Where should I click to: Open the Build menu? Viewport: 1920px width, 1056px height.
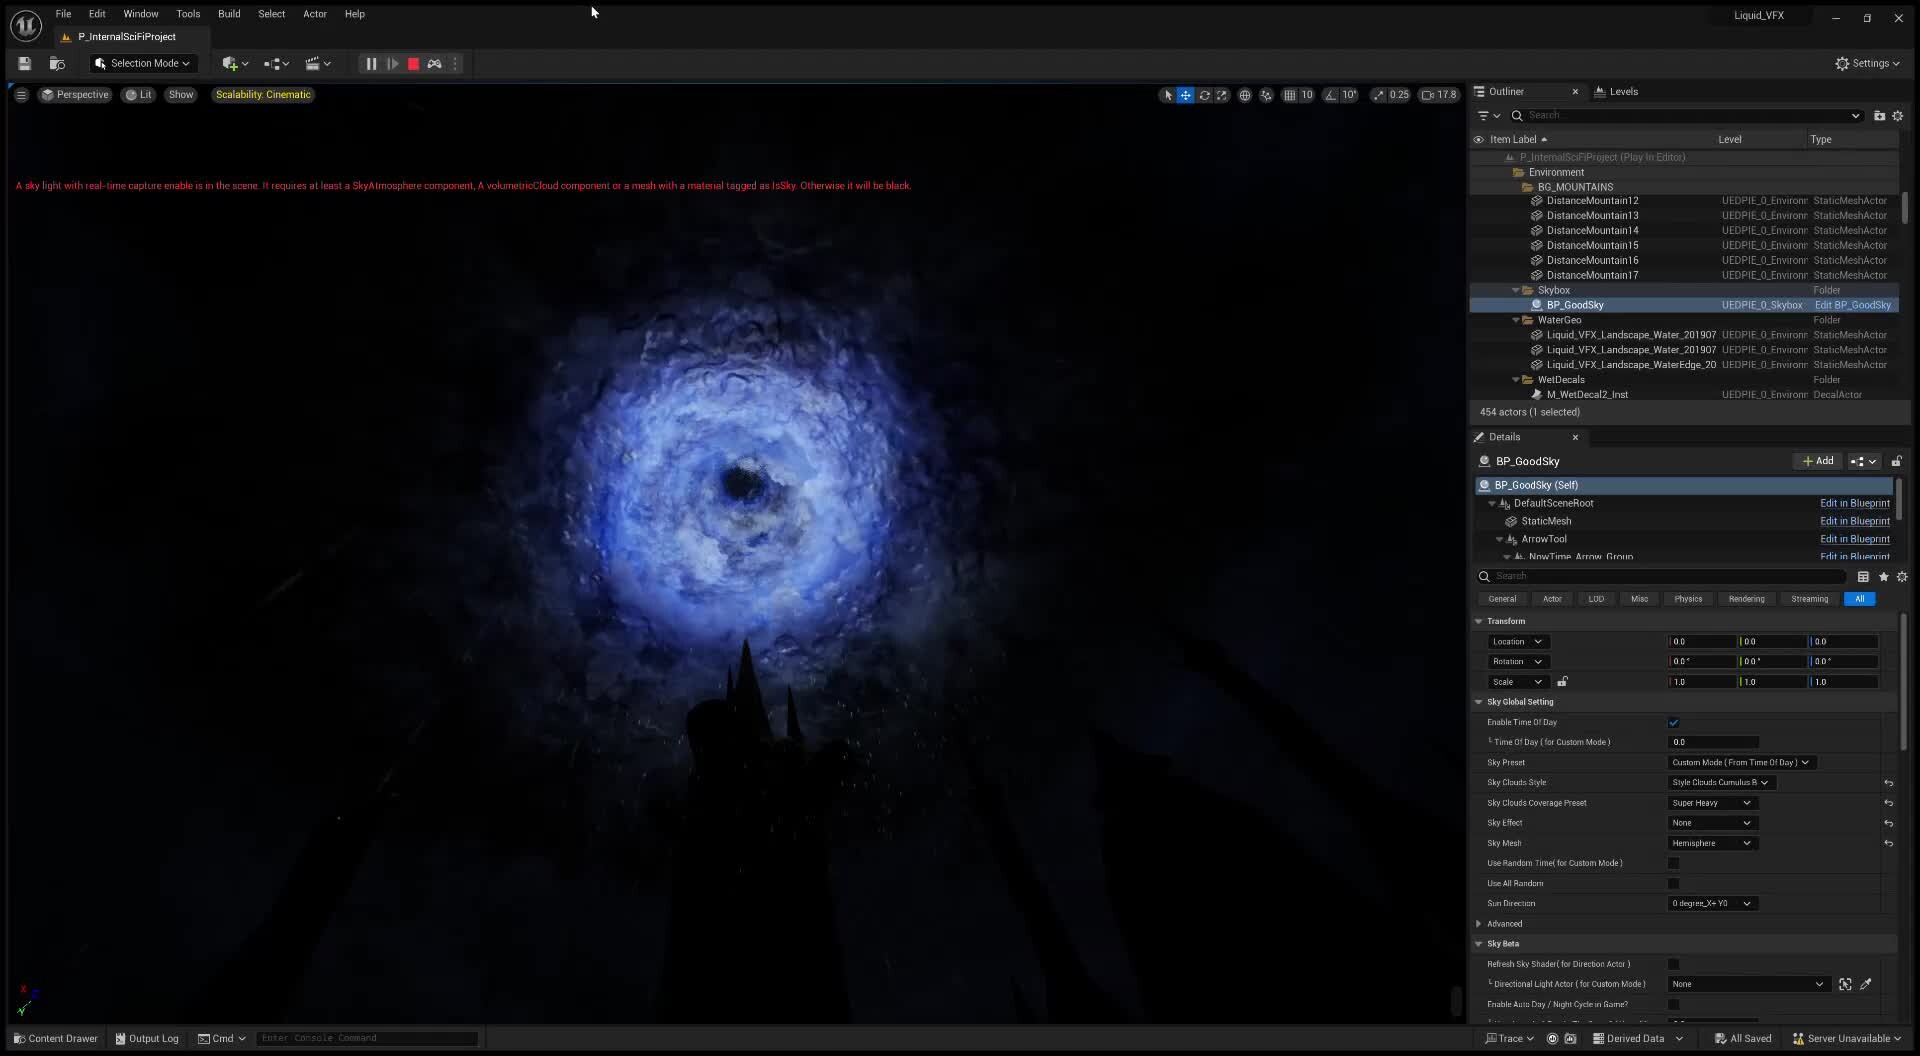point(228,13)
